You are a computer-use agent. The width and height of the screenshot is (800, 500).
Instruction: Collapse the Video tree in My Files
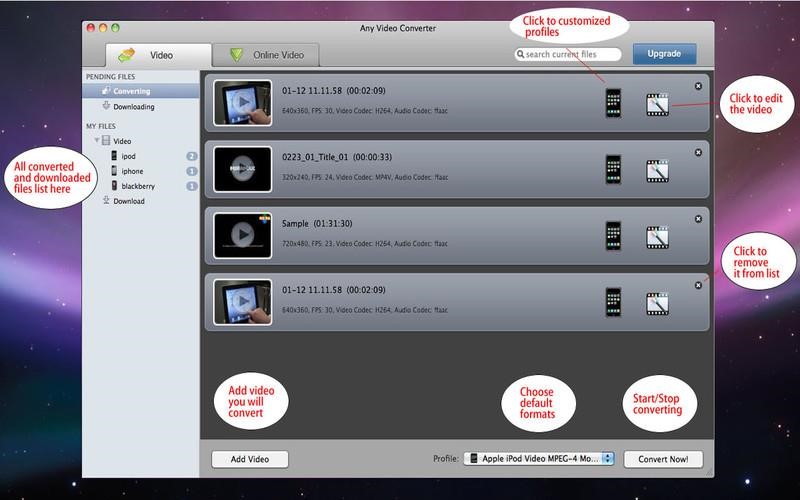pos(97,141)
